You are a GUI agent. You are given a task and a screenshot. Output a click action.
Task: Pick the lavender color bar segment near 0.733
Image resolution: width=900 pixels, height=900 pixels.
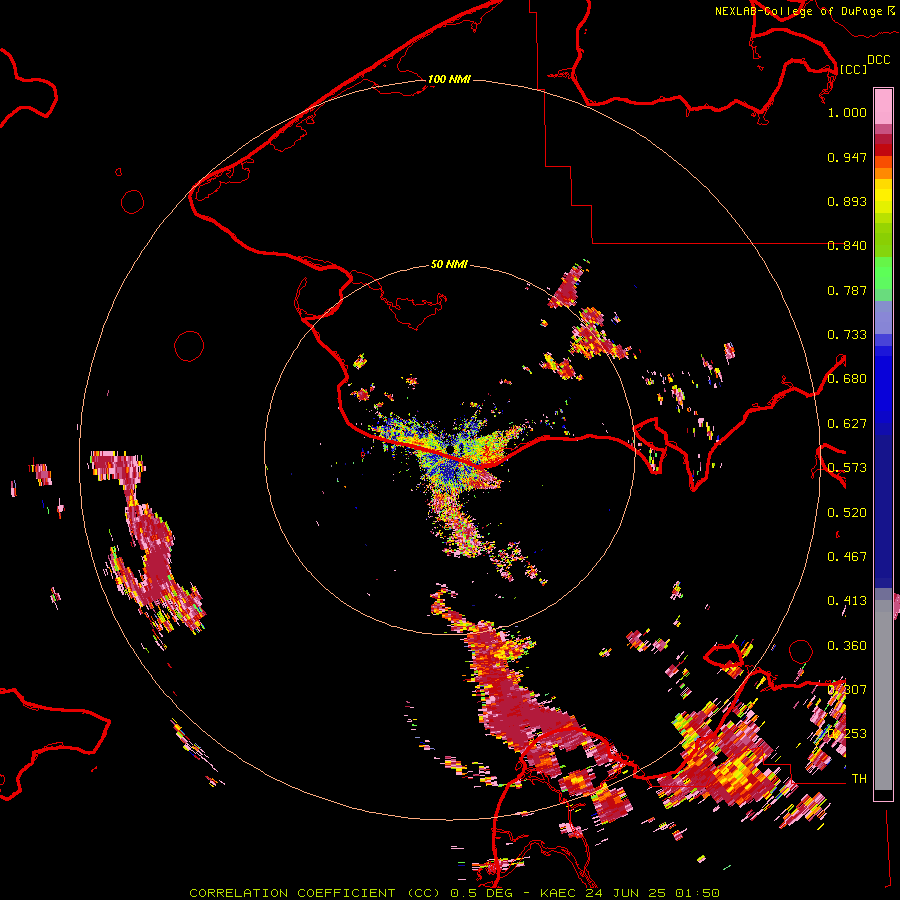(883, 317)
